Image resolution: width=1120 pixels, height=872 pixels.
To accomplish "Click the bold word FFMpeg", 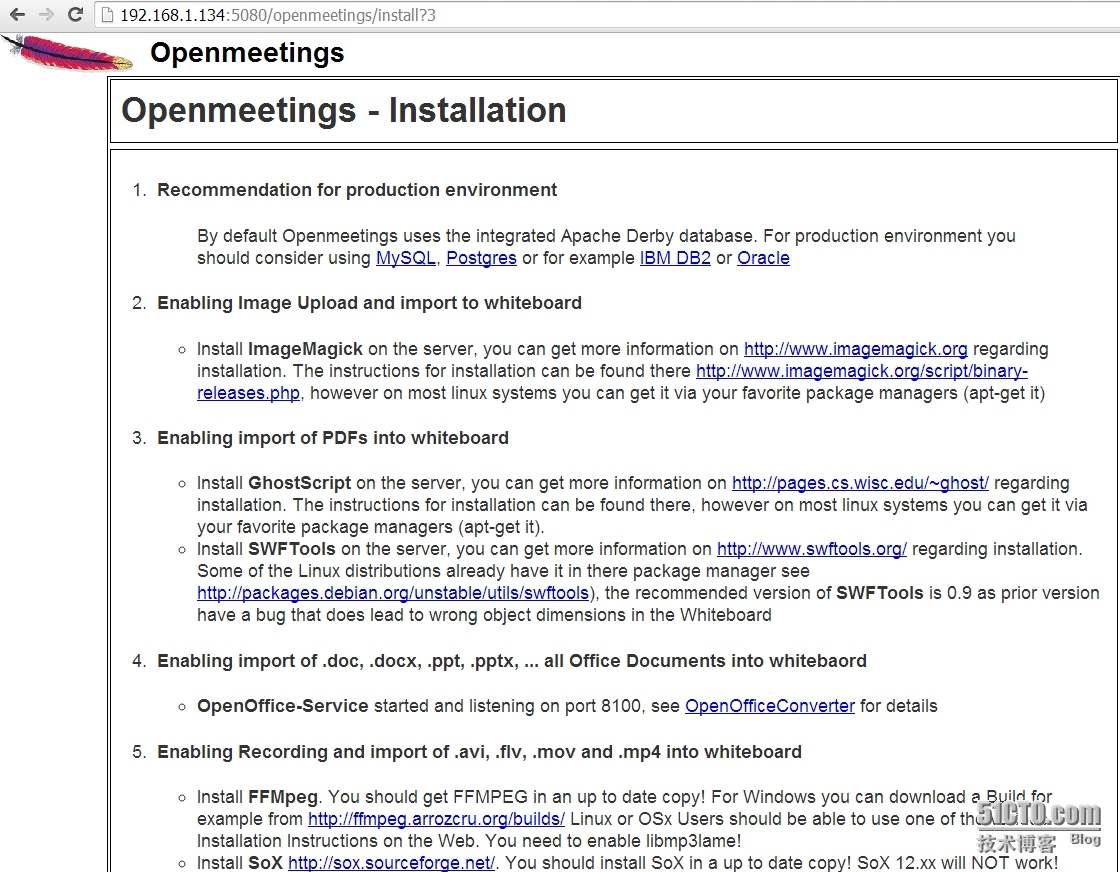I will tap(284, 797).
